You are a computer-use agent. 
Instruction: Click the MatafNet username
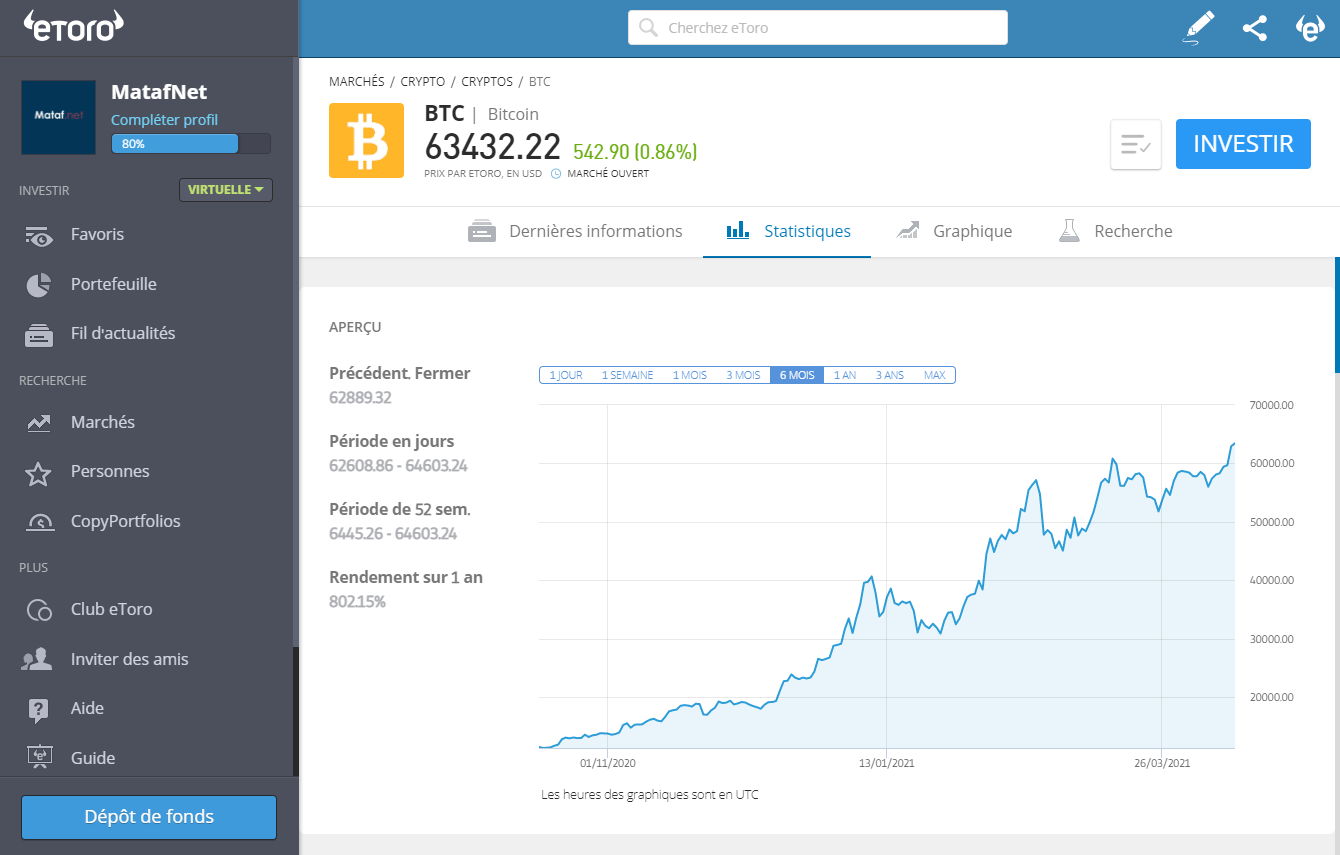pyautogui.click(x=160, y=92)
